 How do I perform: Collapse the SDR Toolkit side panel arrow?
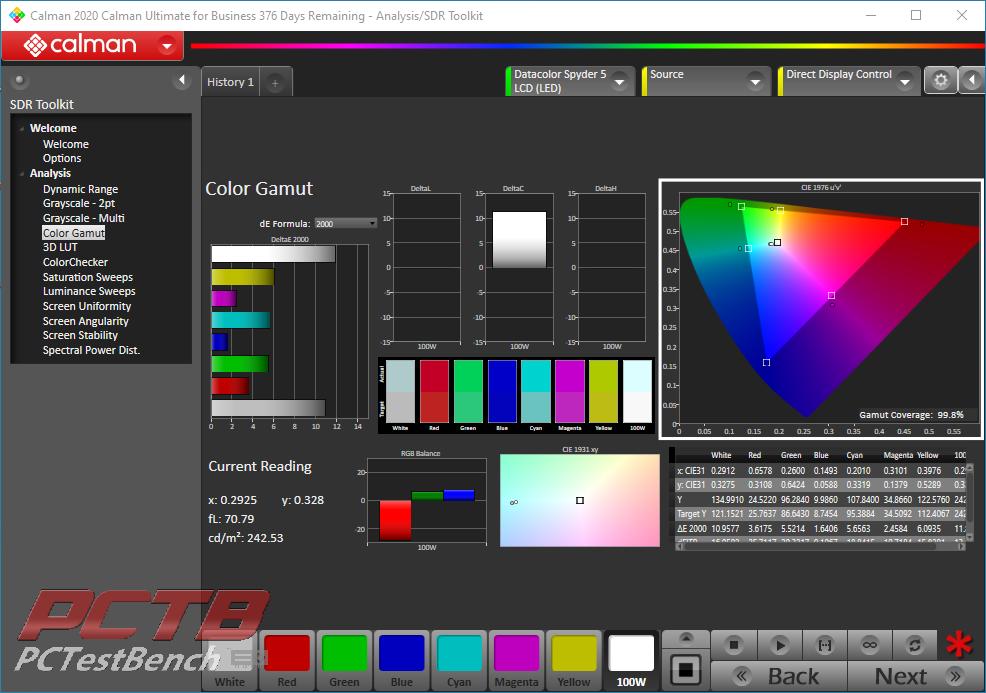182,80
